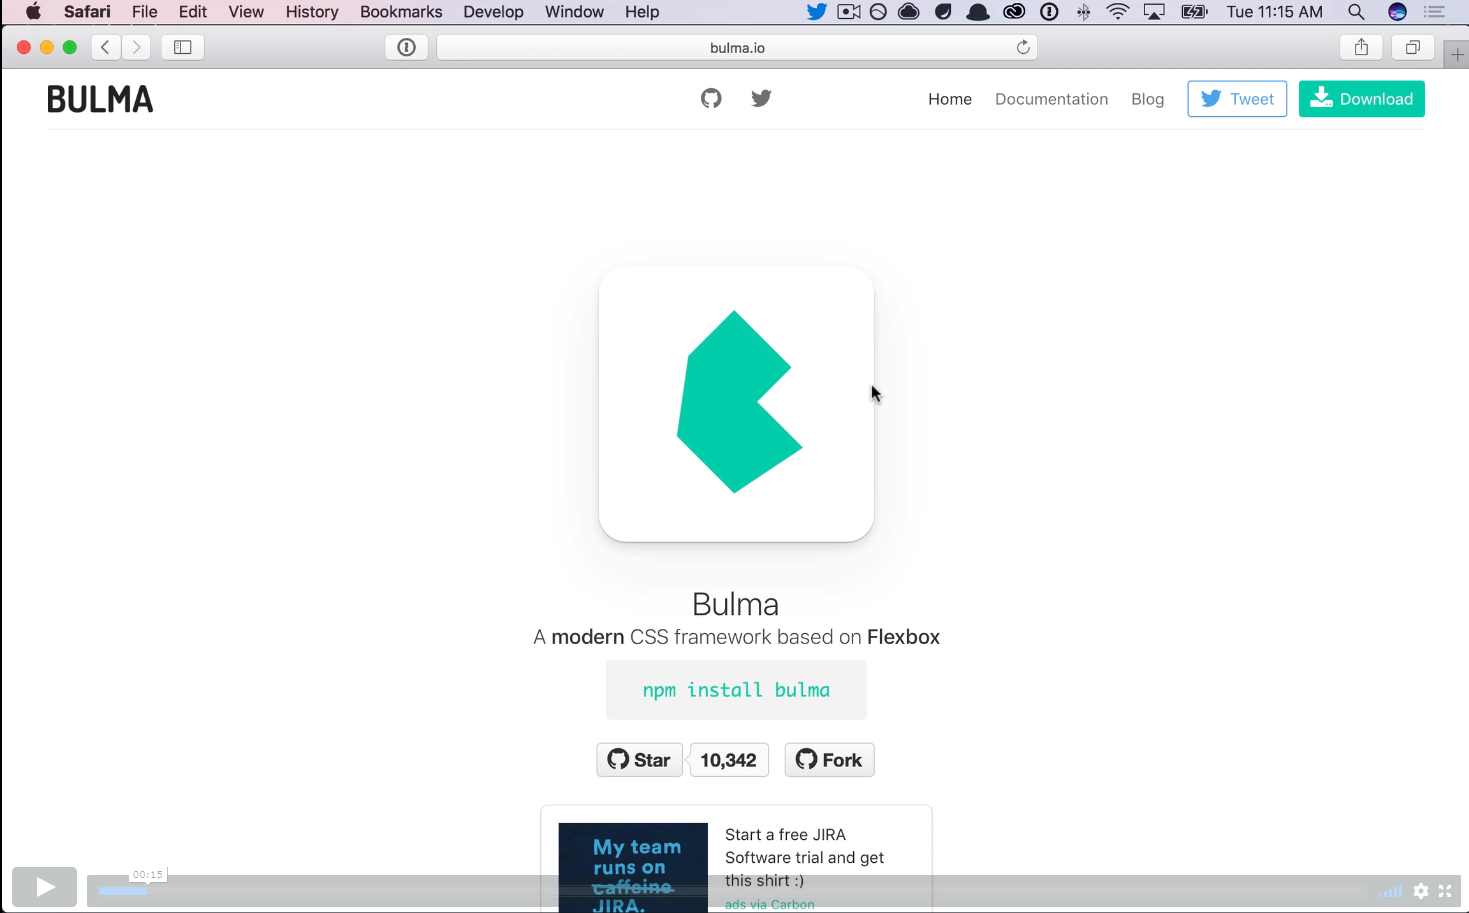Star Bulma on GitHub
Screen dimensions: 1469x913
click(640, 760)
